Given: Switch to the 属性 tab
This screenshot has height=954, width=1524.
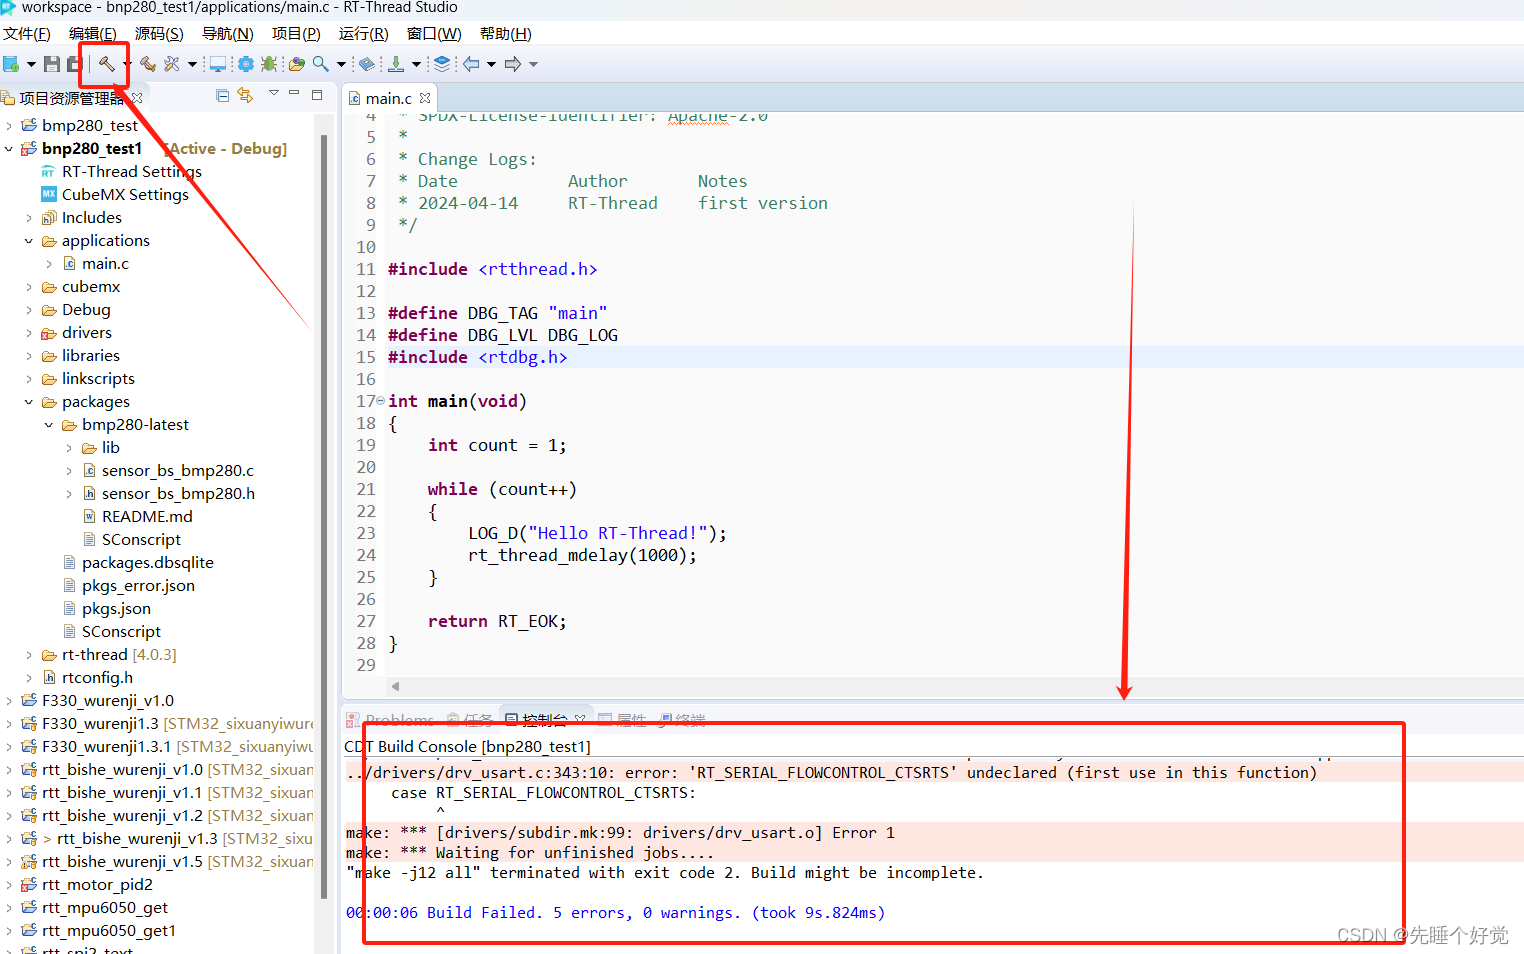Looking at the screenshot, I should [622, 720].
